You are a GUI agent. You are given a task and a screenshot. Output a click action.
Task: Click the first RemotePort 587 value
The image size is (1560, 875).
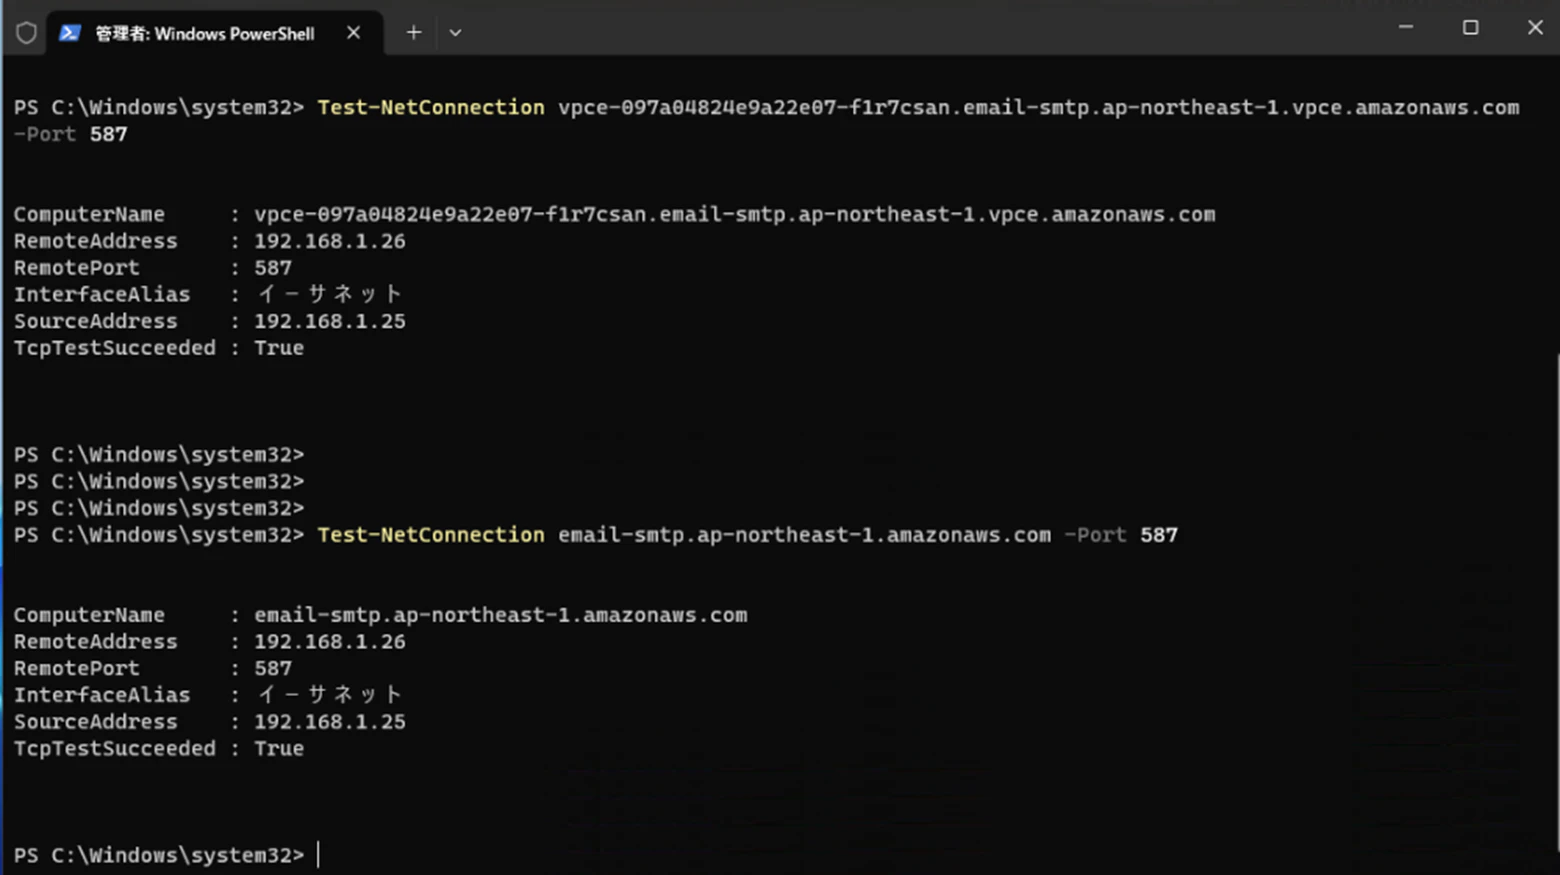pyautogui.click(x=273, y=268)
